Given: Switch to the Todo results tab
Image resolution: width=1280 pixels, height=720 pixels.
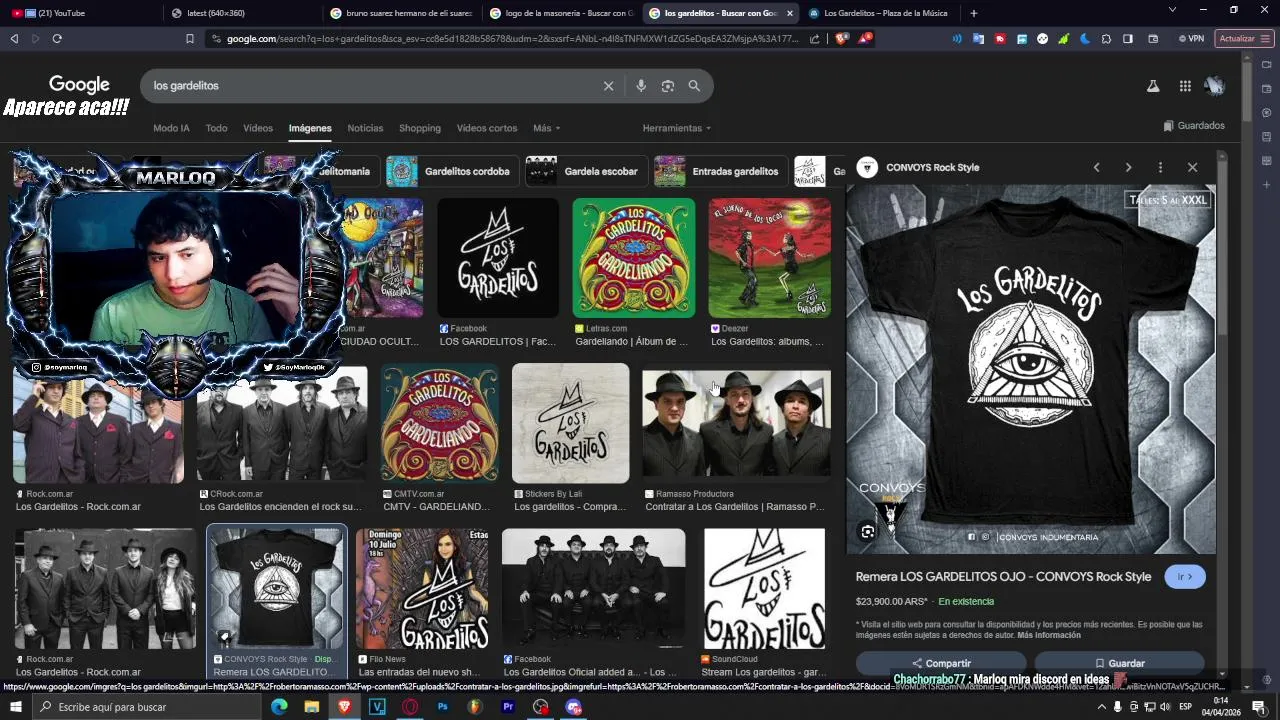Looking at the screenshot, I should pyautogui.click(x=217, y=128).
